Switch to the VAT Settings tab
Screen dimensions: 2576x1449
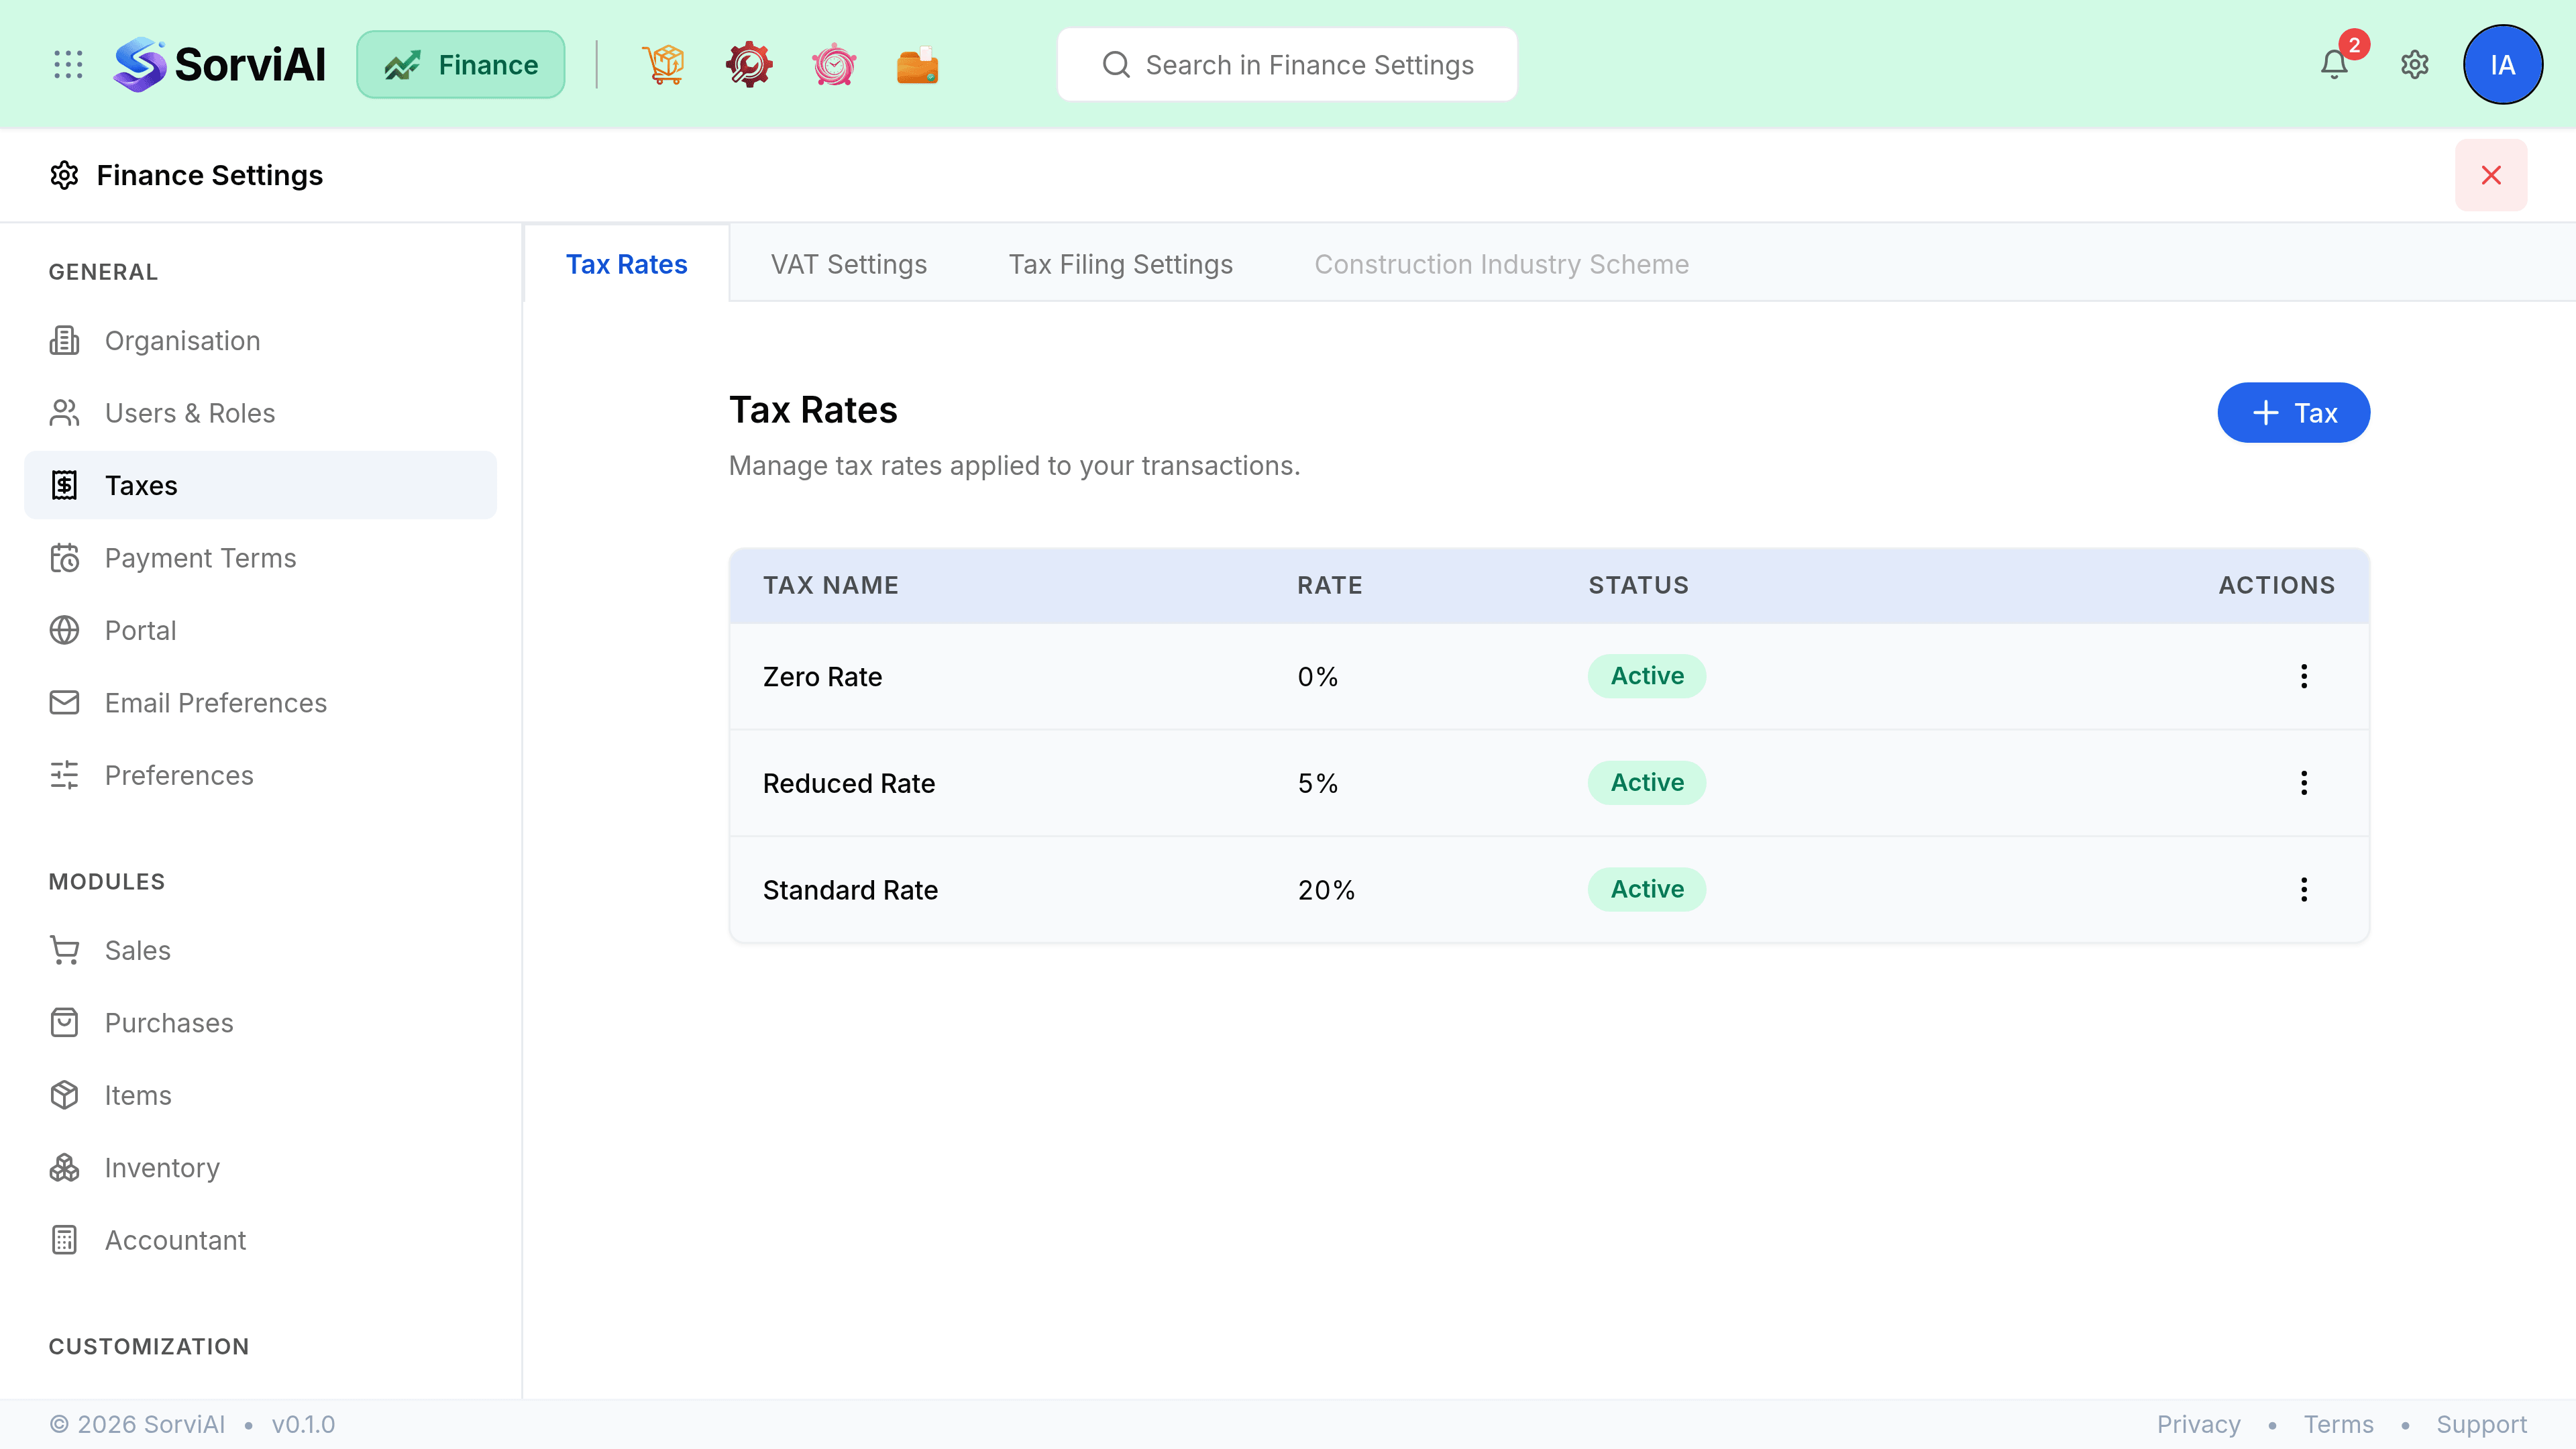point(849,264)
